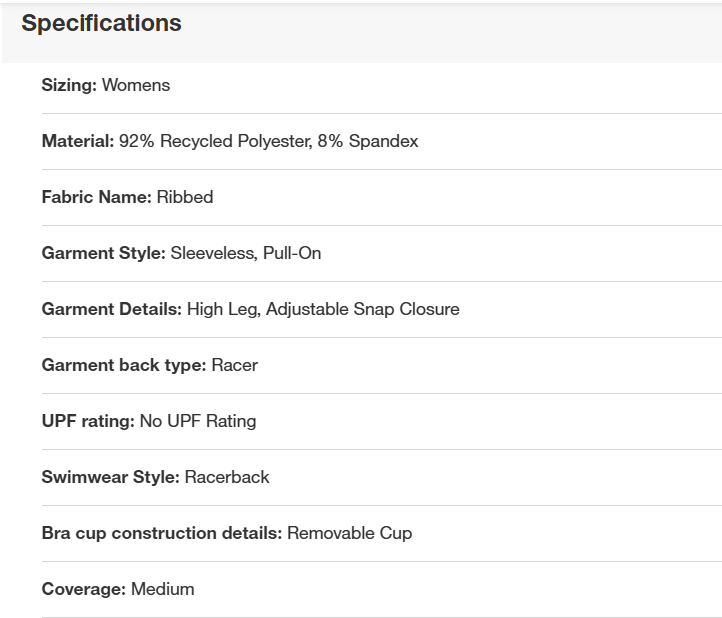722x618 pixels.
Task: Click the Fabric Name label
Action: [96, 197]
